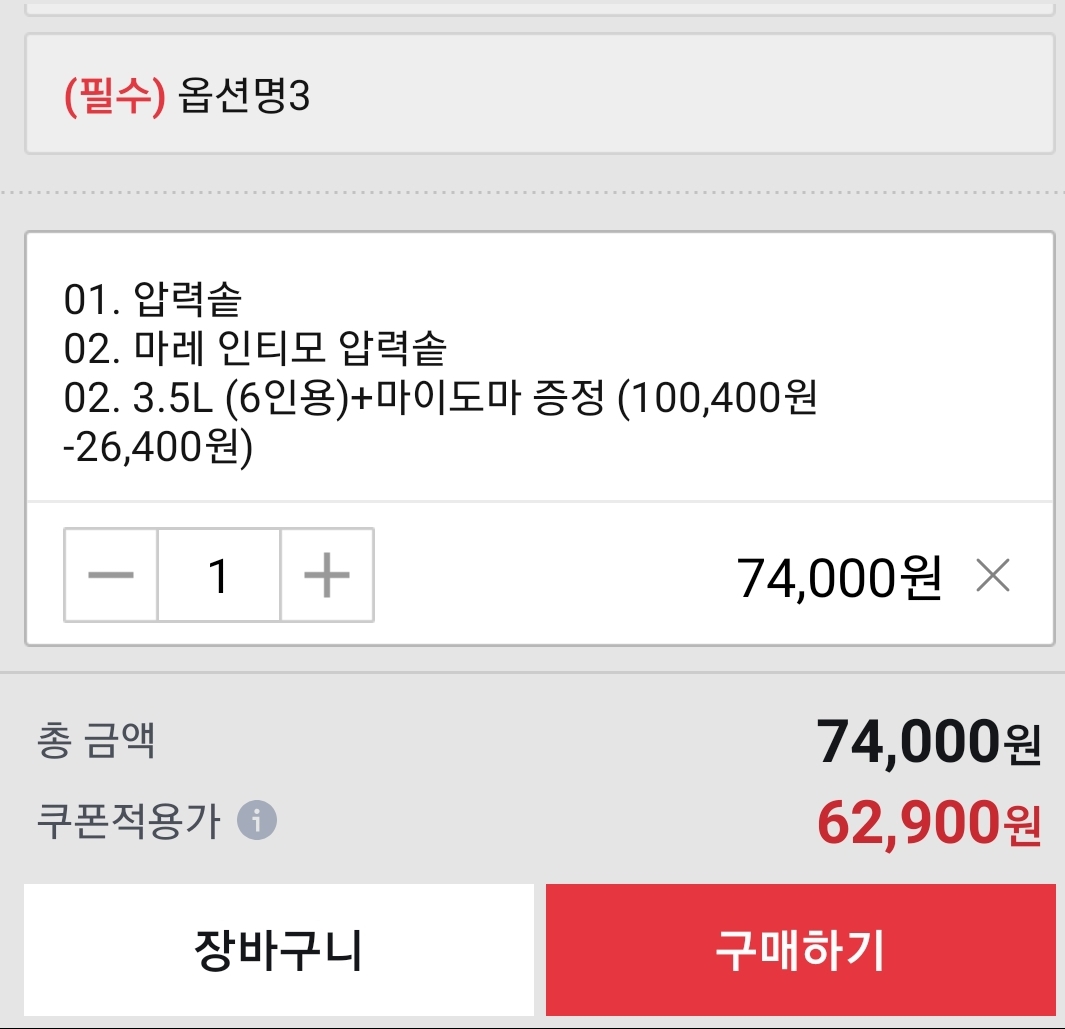Tap the 쿠폰적용가 label text

128,822
